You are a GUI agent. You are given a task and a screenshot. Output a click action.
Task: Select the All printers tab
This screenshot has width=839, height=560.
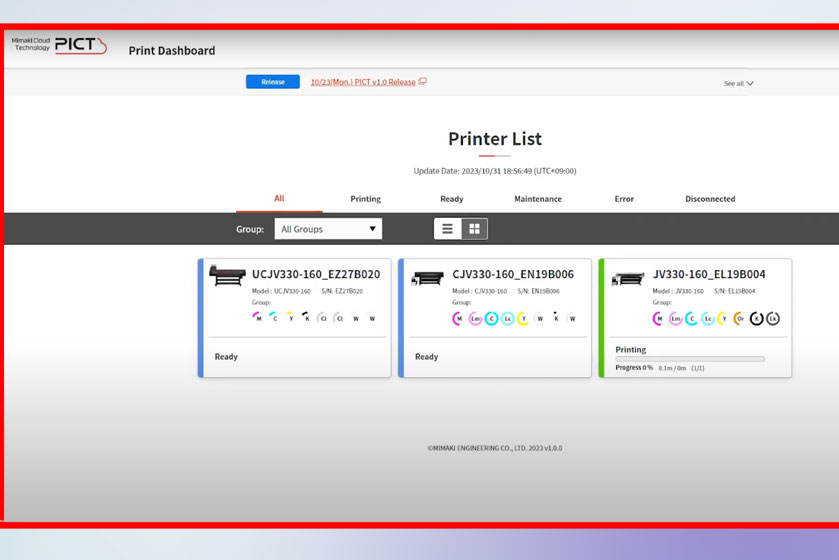pyautogui.click(x=279, y=198)
